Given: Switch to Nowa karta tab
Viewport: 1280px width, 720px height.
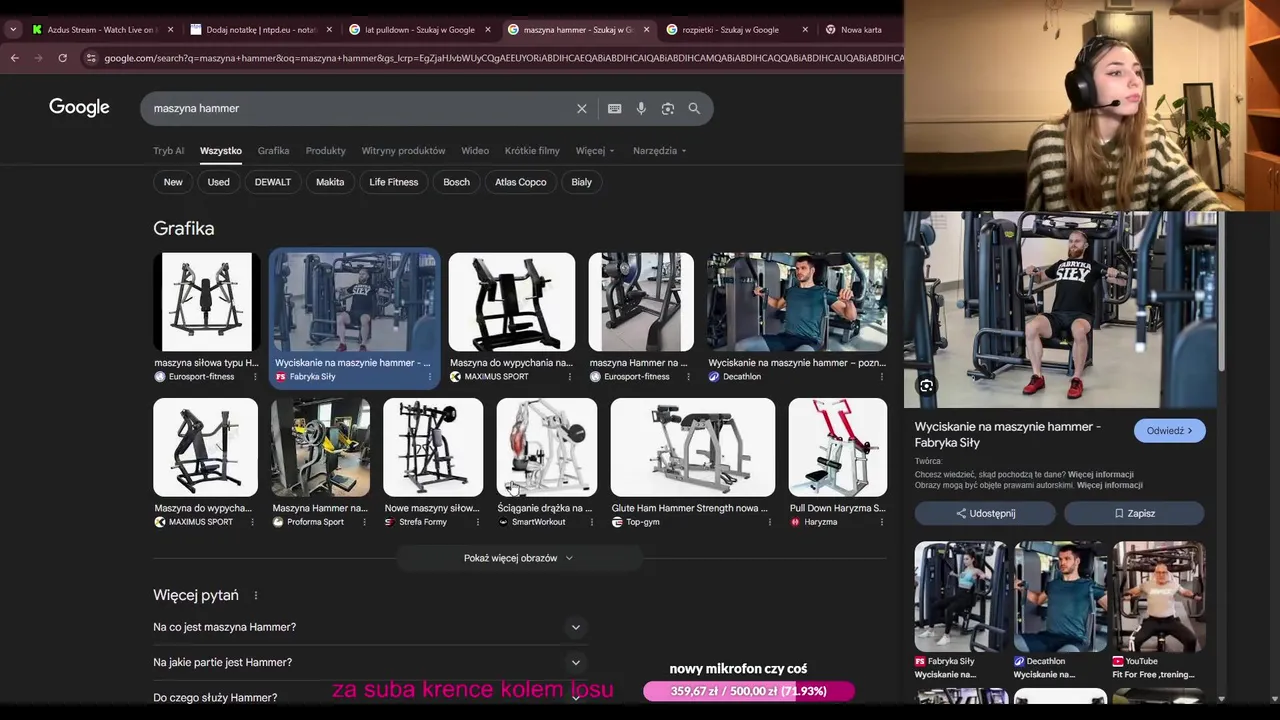Looking at the screenshot, I should tap(860, 30).
